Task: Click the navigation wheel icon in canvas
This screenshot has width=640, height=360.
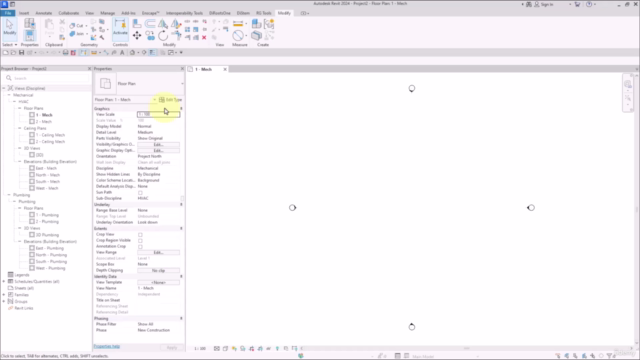Action: click(x=628, y=84)
